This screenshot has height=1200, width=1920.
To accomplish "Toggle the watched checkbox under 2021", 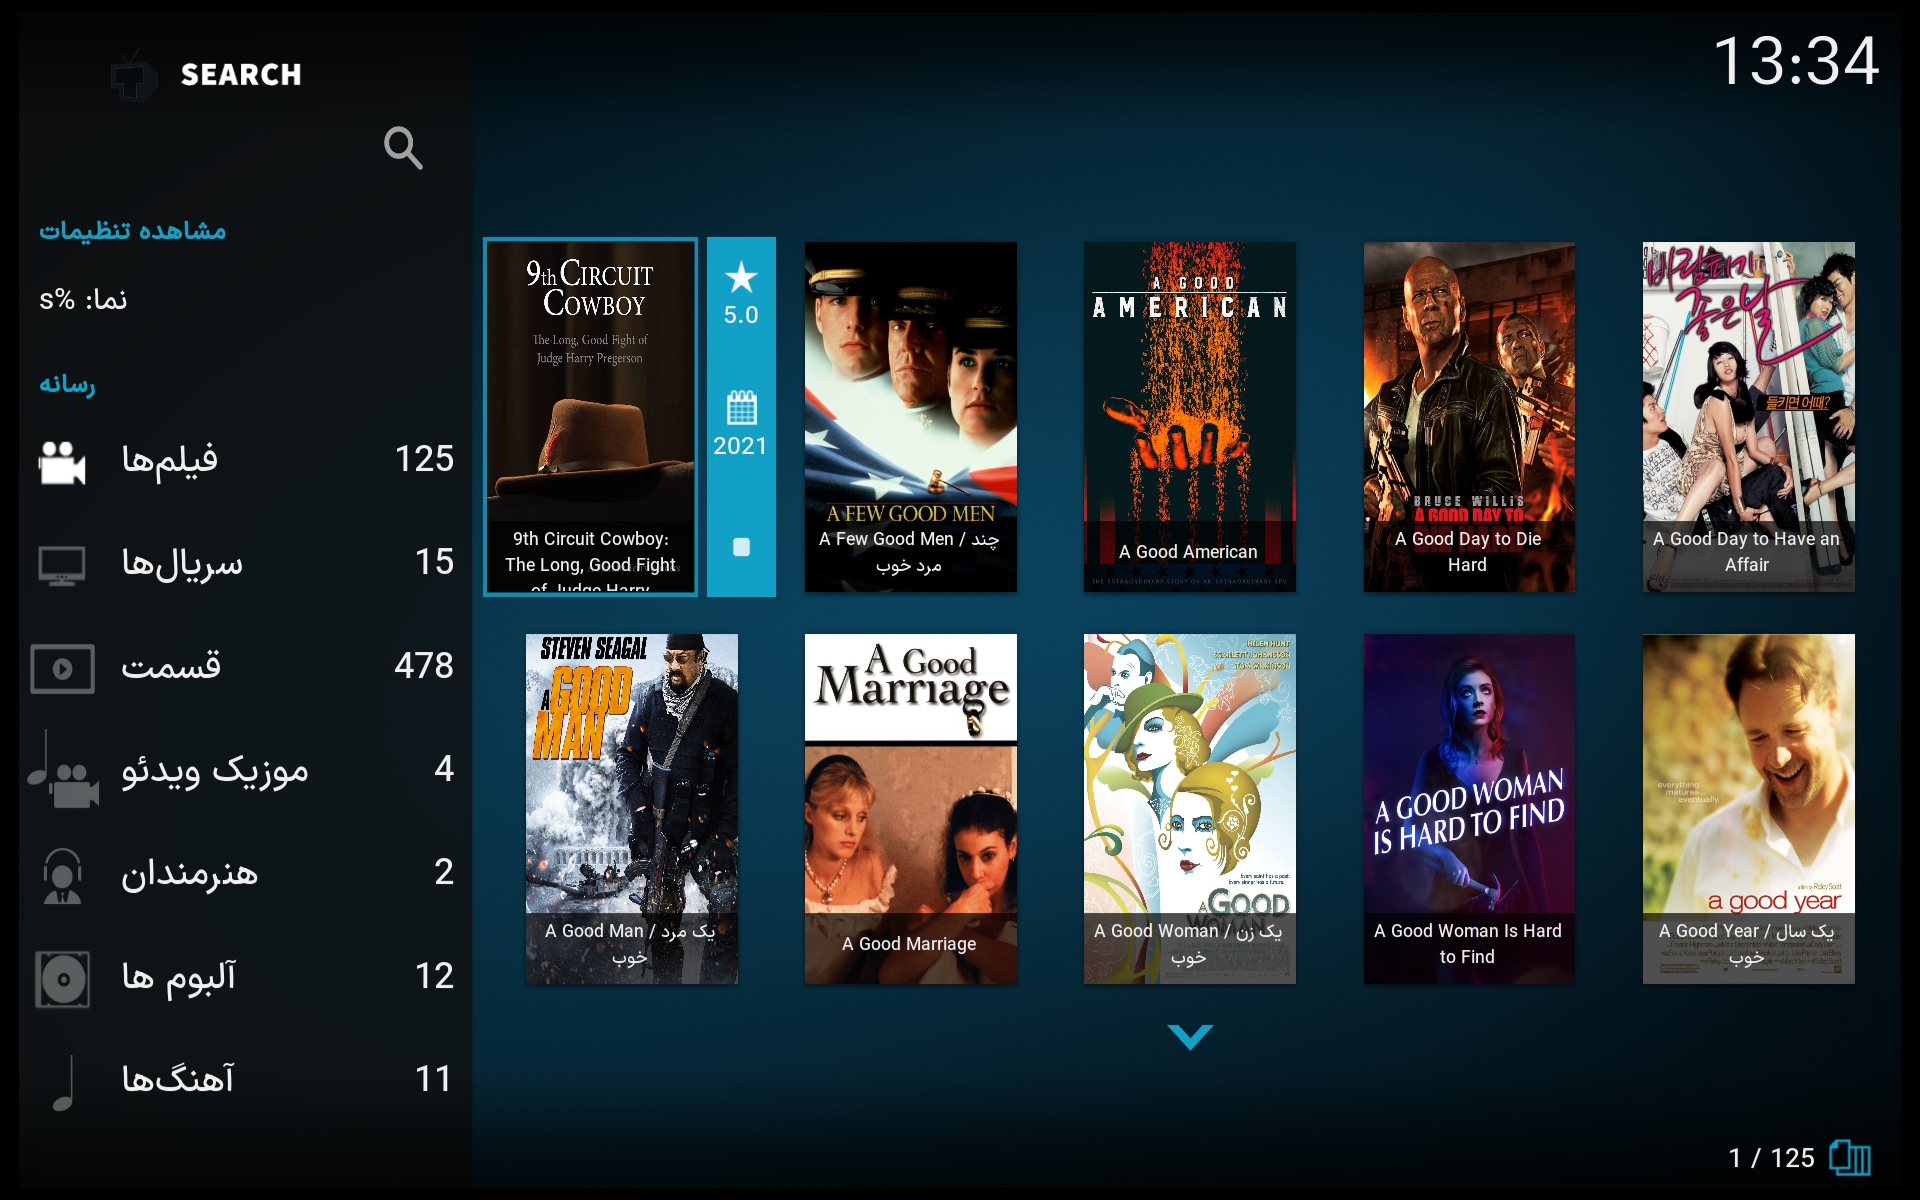I will pos(741,547).
